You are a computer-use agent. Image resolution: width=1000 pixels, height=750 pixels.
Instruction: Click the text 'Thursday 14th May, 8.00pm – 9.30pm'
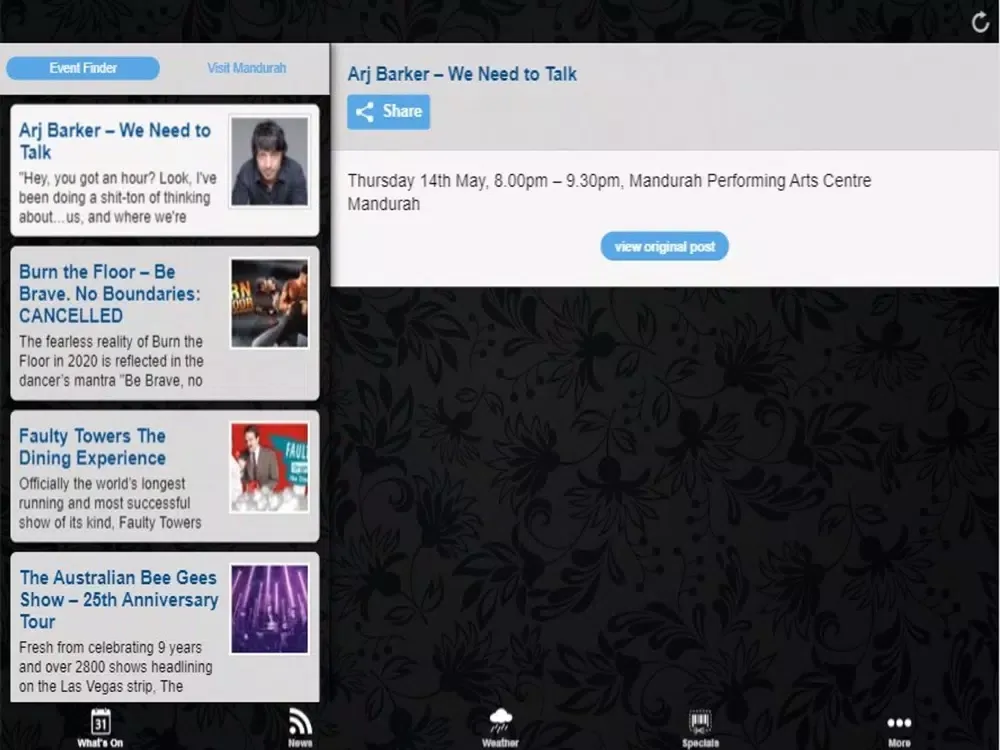click(x=484, y=181)
